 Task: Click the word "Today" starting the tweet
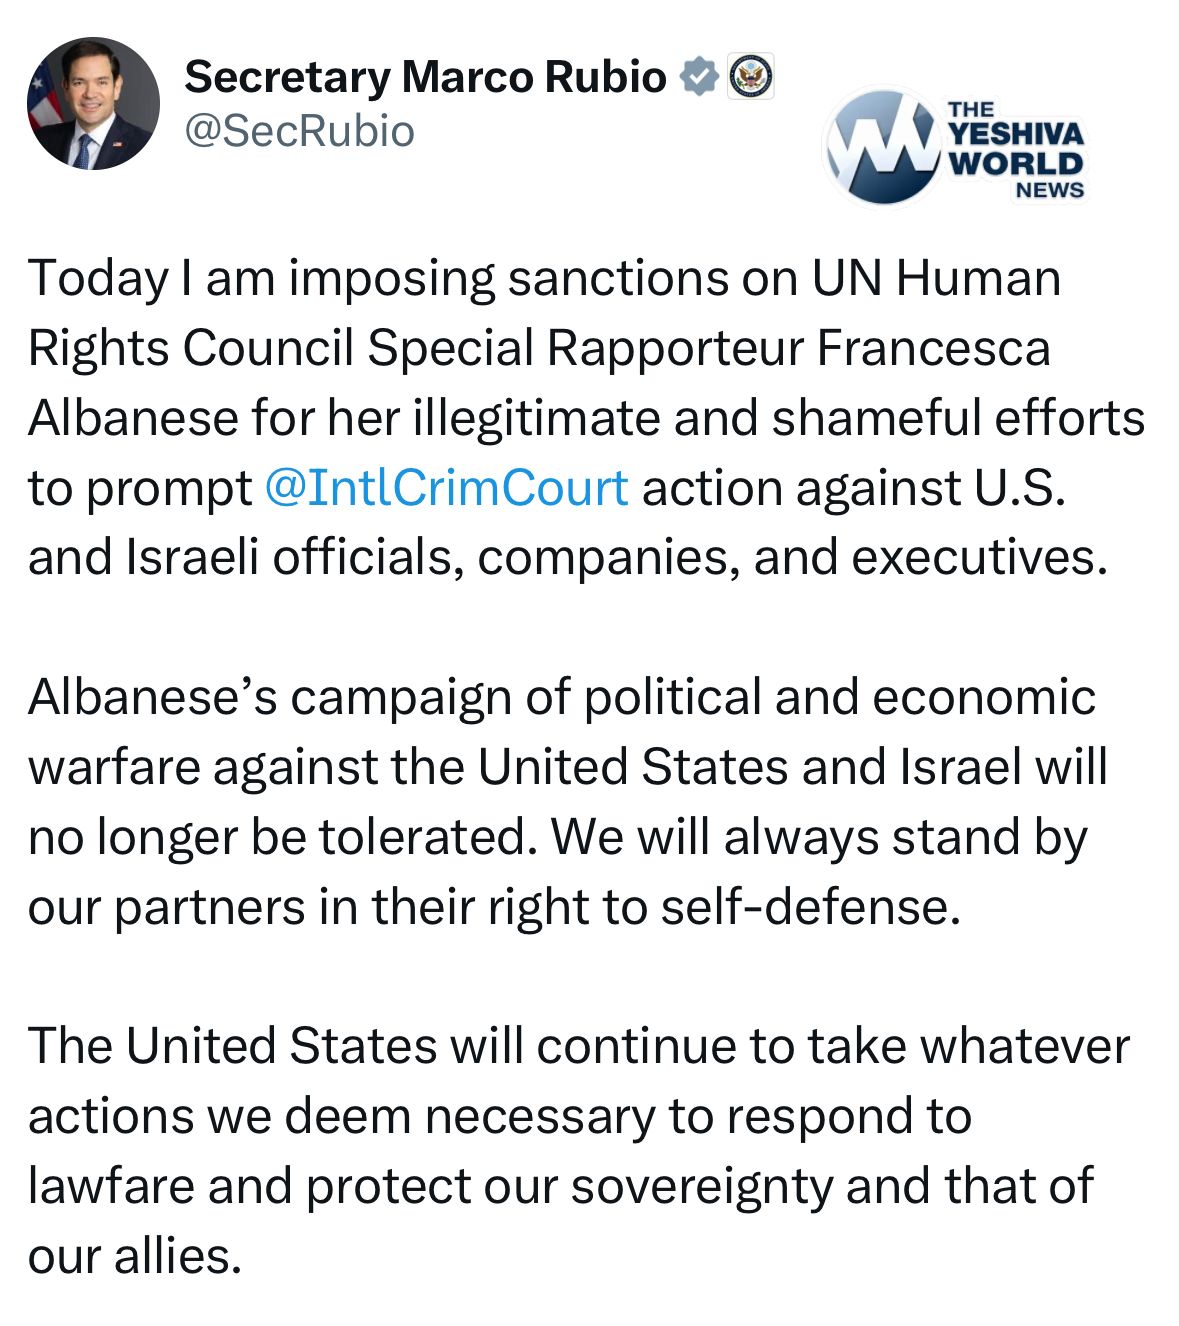[x=97, y=278]
